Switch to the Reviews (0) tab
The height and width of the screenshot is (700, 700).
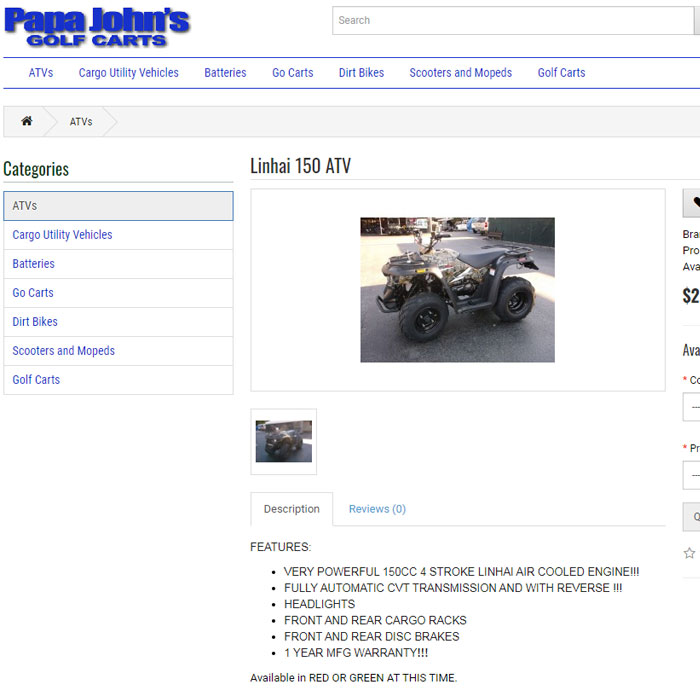tap(377, 509)
